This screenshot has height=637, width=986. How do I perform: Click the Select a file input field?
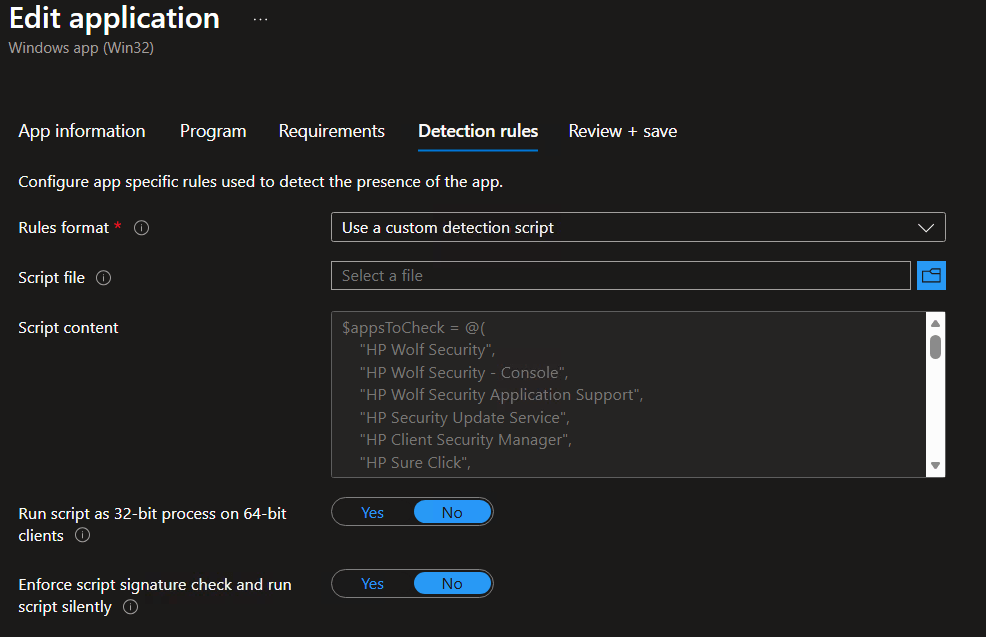pyautogui.click(x=620, y=276)
